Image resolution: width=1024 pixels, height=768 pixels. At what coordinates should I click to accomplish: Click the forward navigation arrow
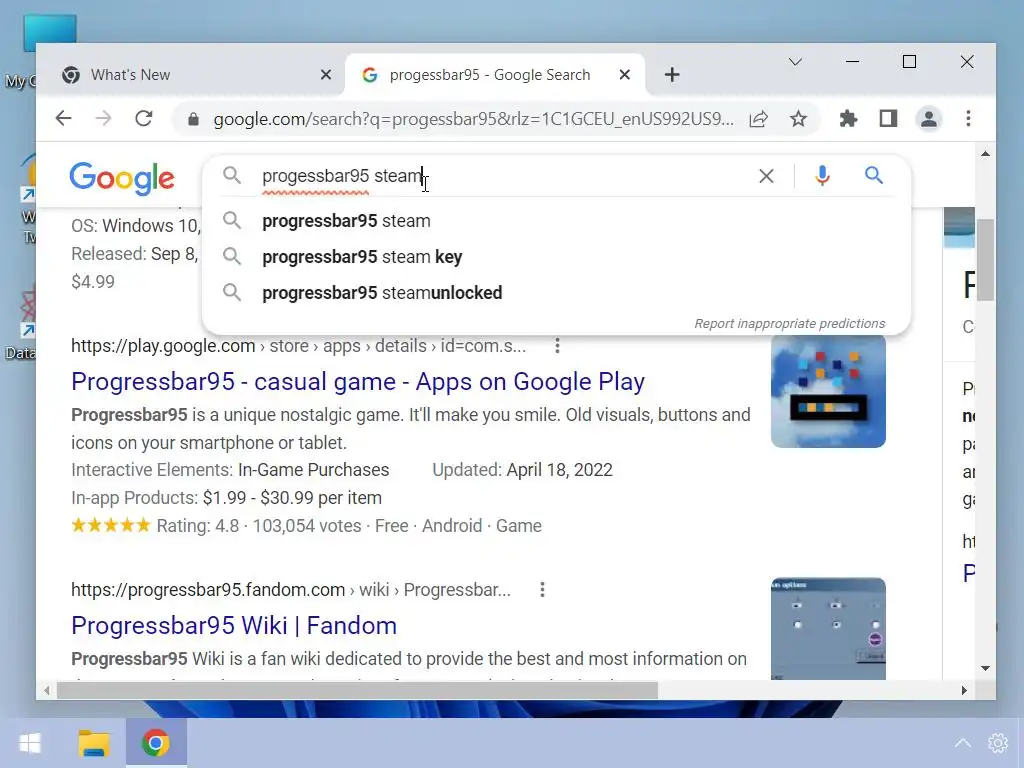[103, 118]
